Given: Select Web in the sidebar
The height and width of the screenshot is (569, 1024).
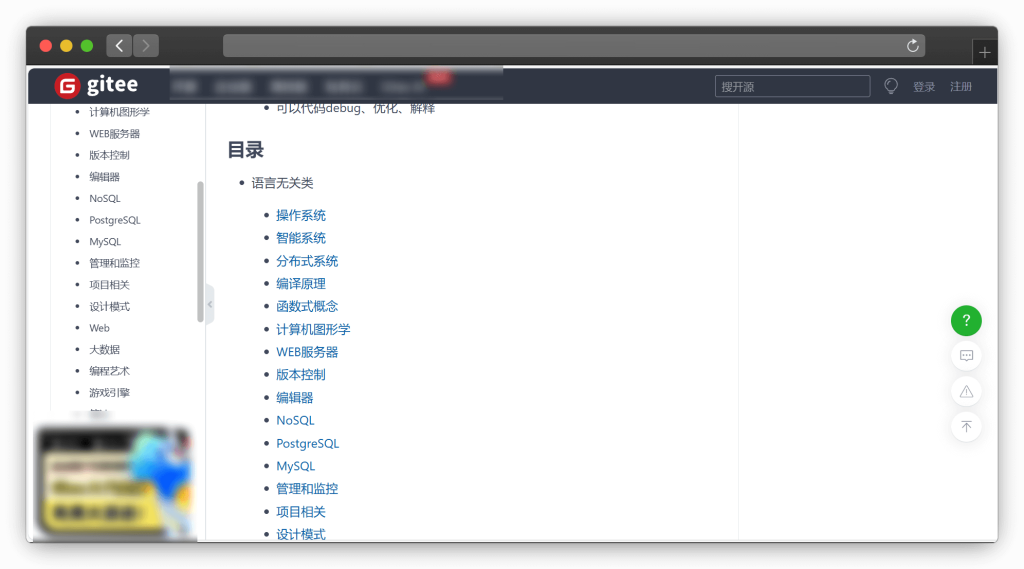Looking at the screenshot, I should coord(99,328).
